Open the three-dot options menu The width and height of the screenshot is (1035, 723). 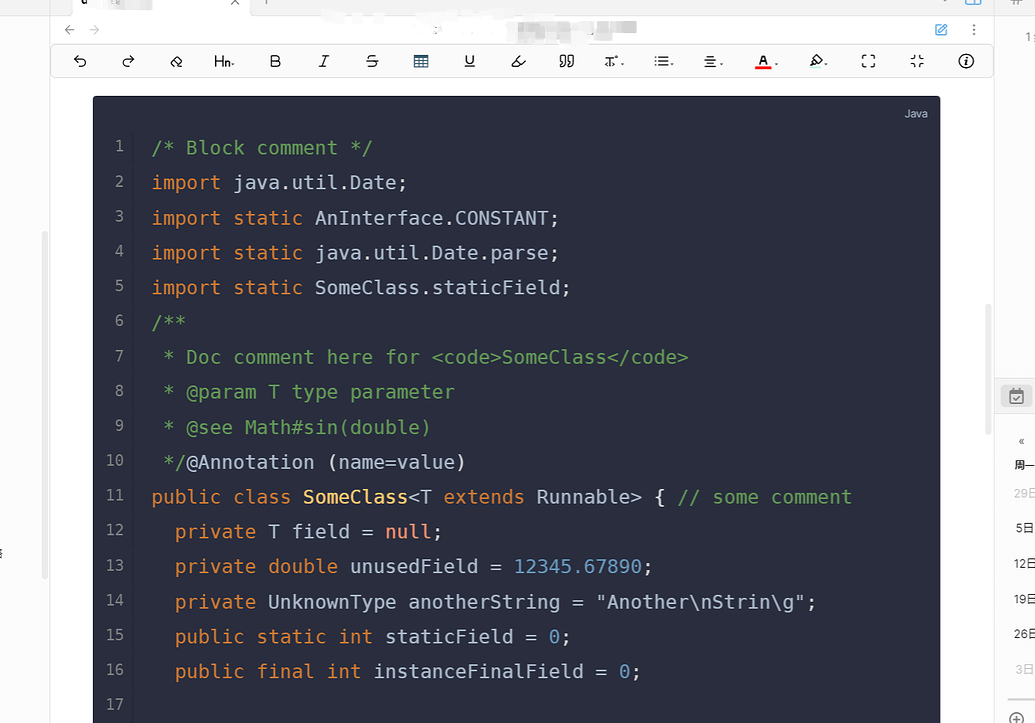(x=974, y=30)
